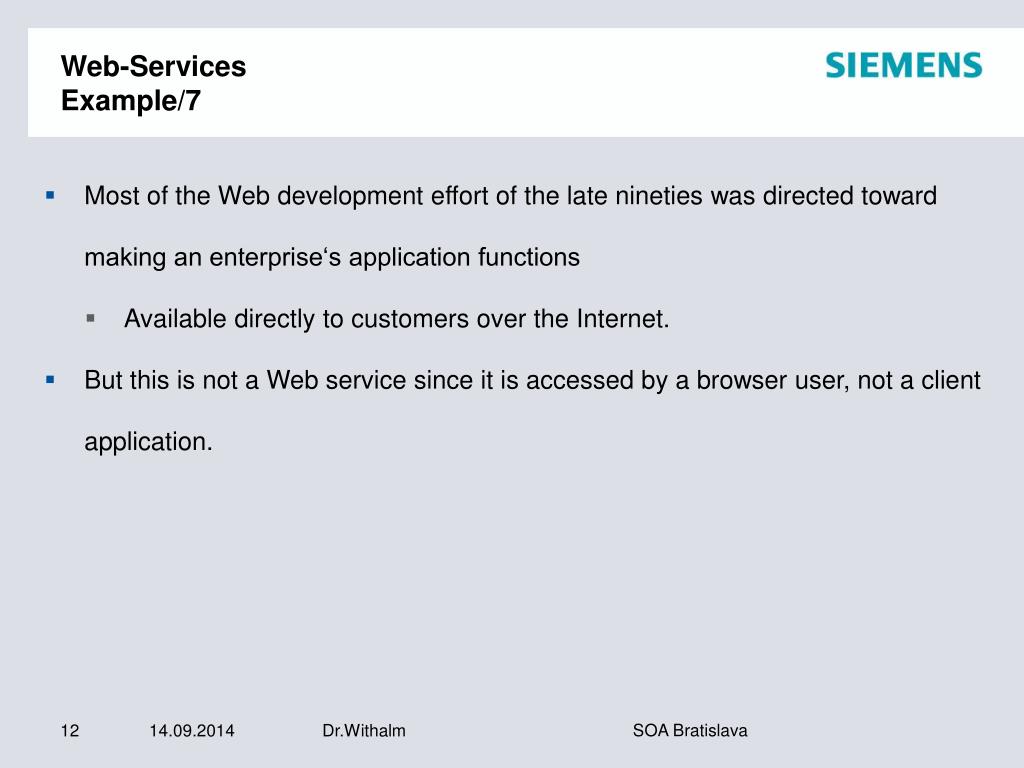Image resolution: width=1024 pixels, height=768 pixels.
Task: Click the gray sub-bullet marker
Action: point(90,318)
